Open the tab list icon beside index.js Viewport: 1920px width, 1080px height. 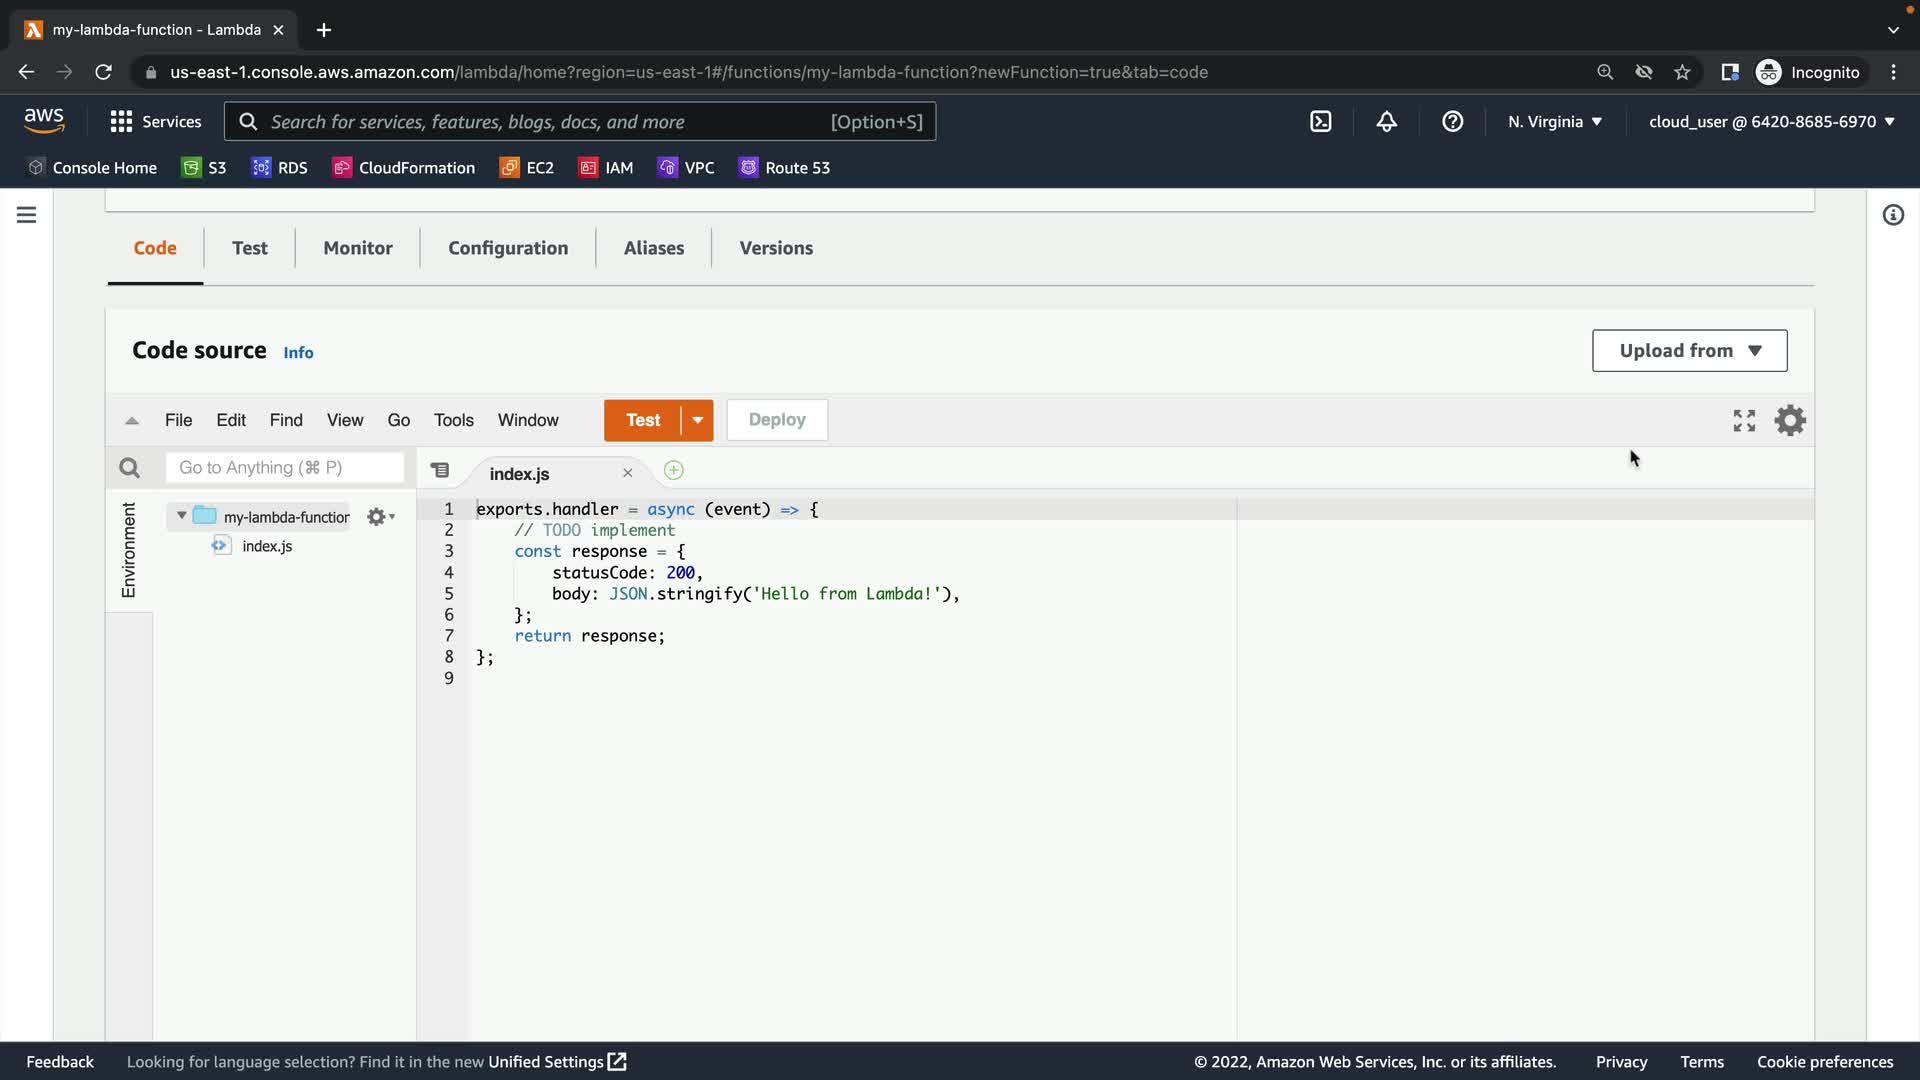pyautogui.click(x=440, y=470)
